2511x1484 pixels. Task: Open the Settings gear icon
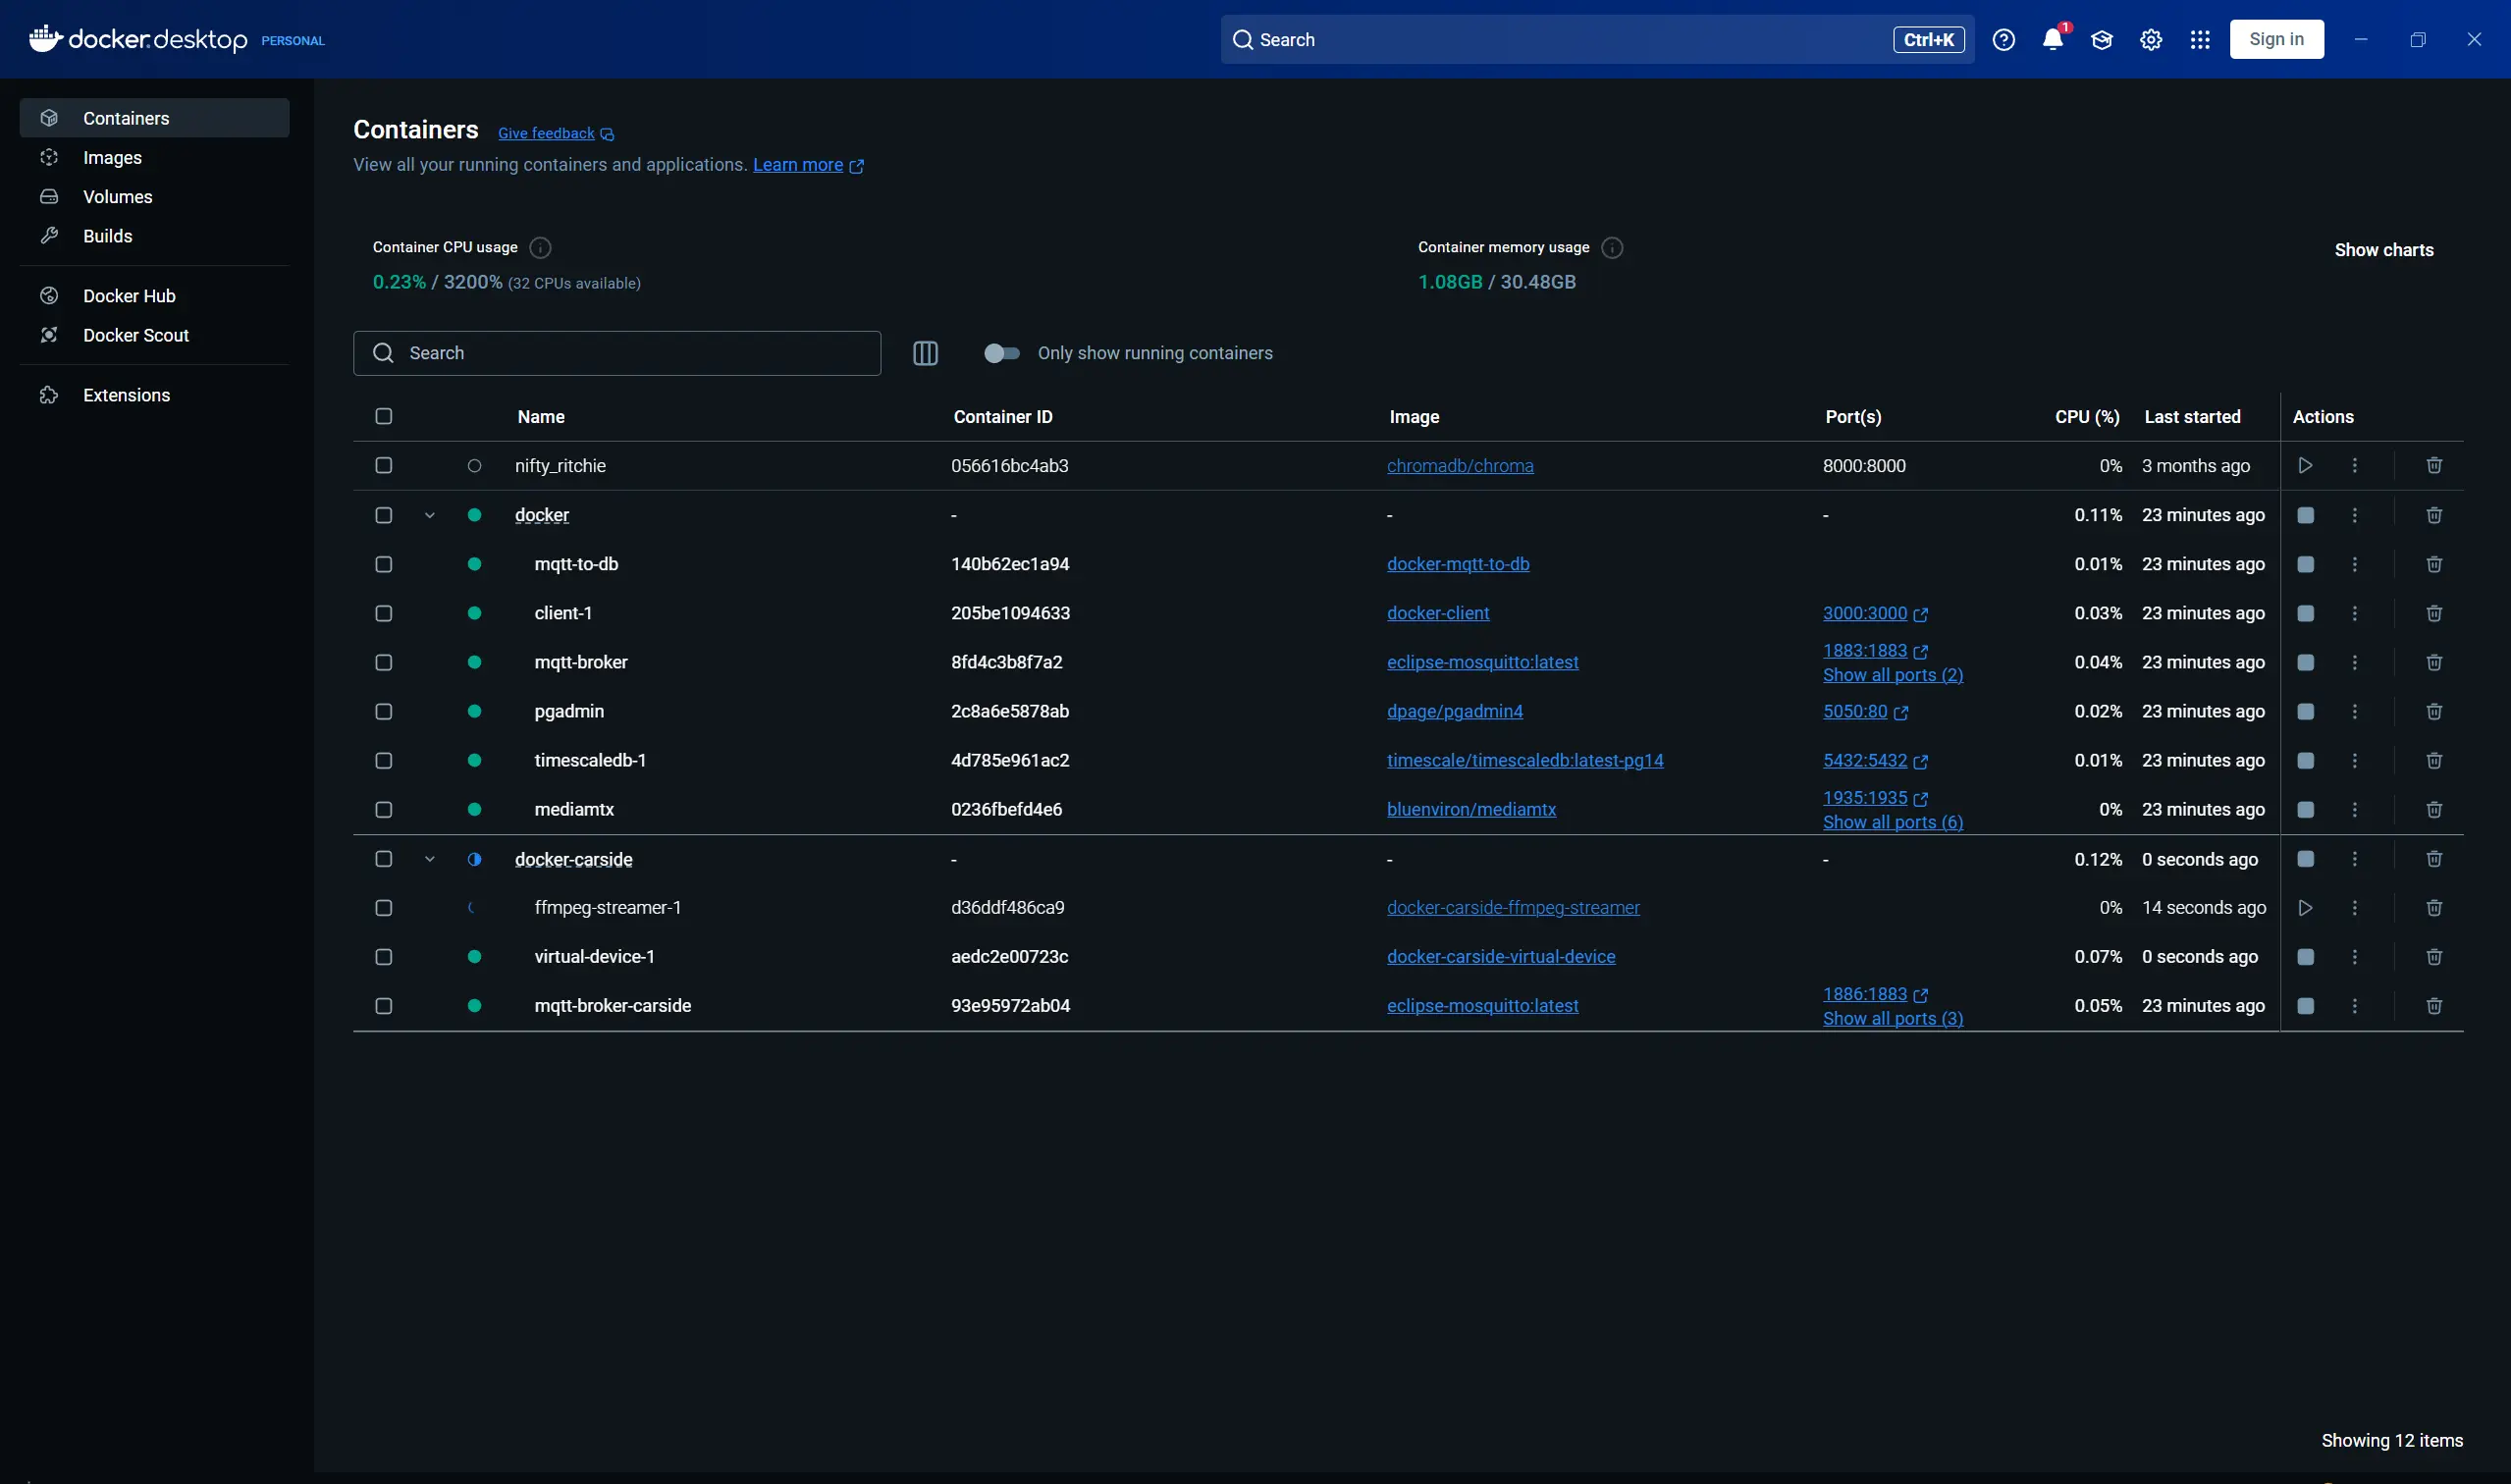click(2151, 40)
